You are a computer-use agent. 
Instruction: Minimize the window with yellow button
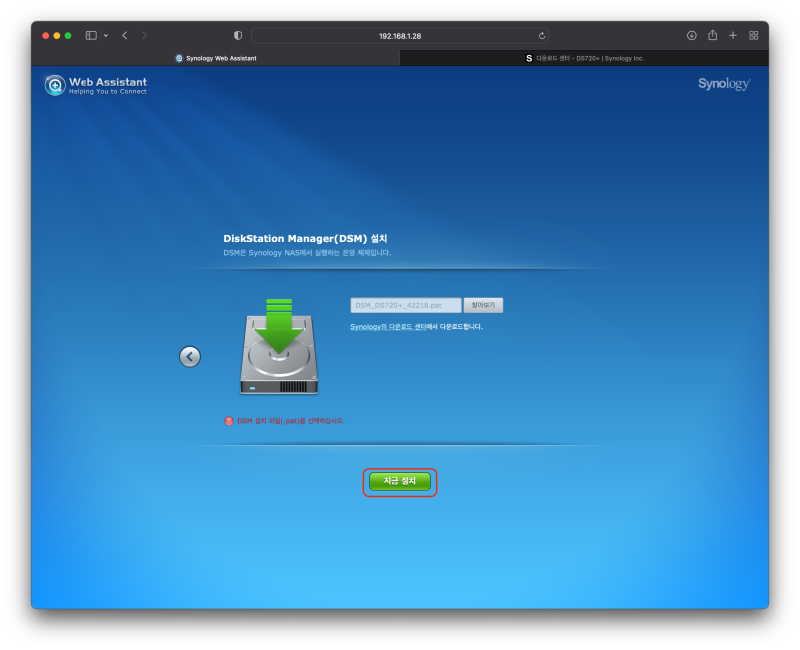click(x=57, y=35)
